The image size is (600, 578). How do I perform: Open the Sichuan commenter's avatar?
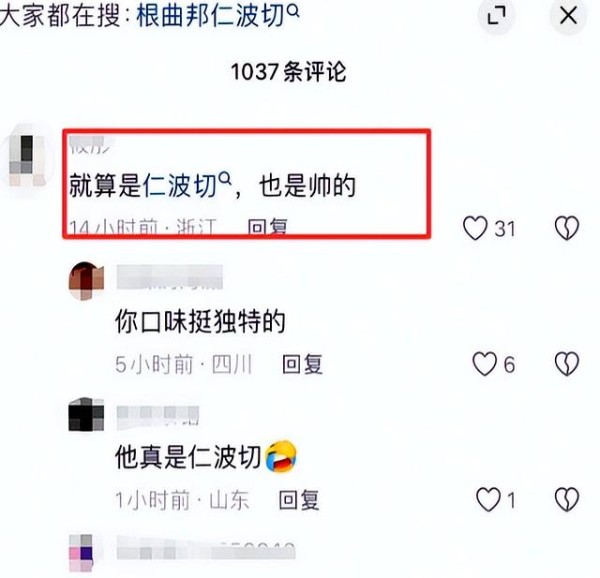86,281
